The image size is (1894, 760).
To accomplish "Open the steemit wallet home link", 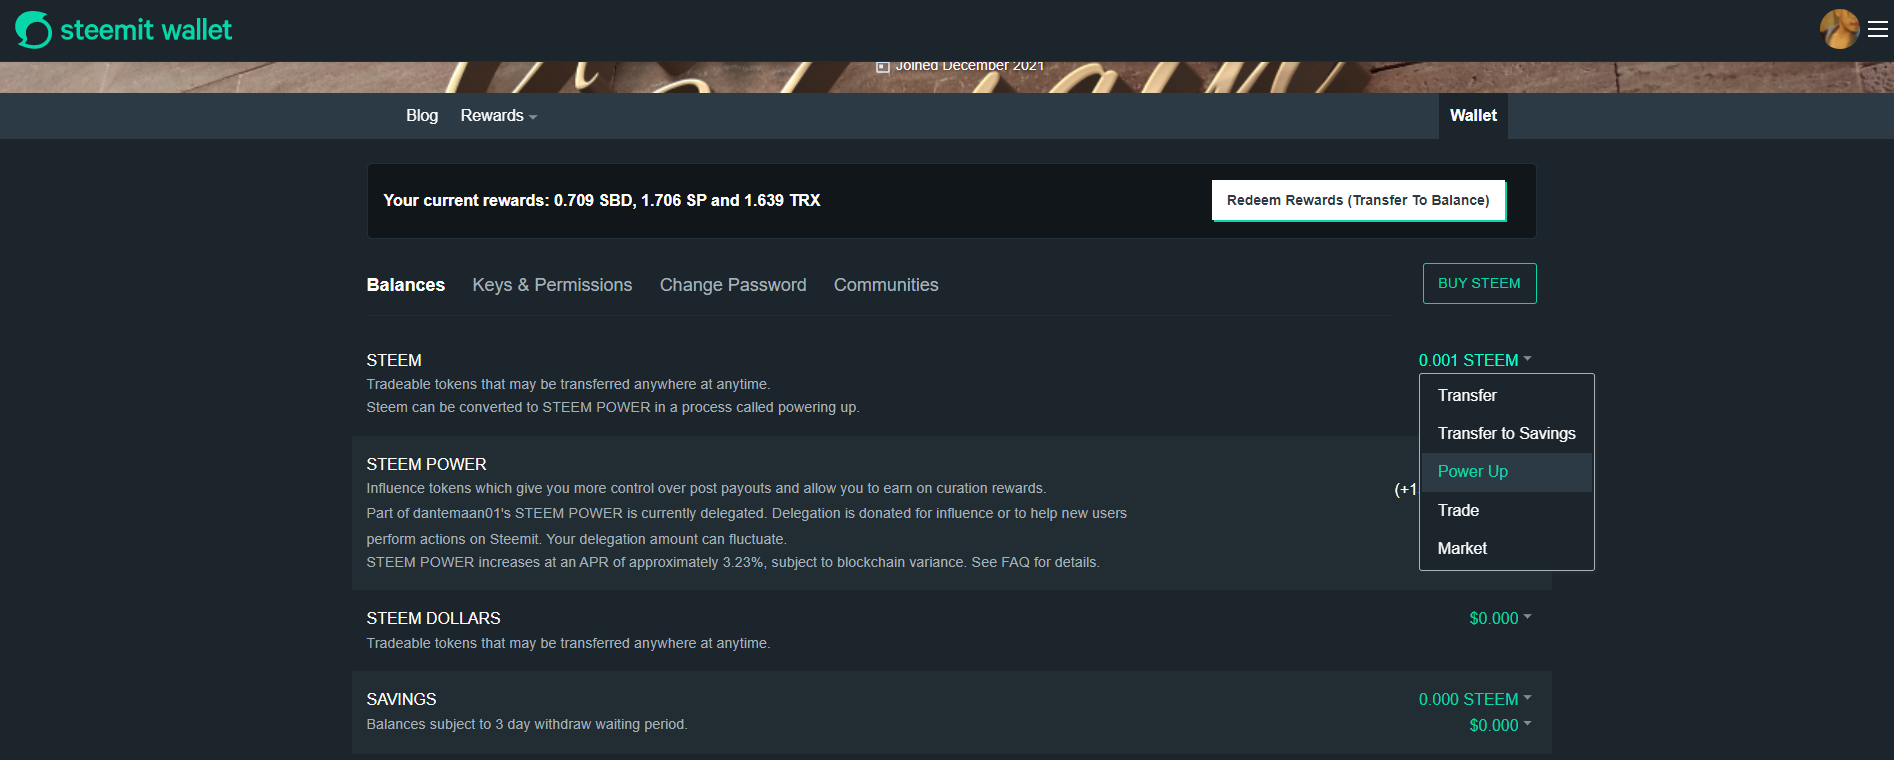I will [124, 30].
